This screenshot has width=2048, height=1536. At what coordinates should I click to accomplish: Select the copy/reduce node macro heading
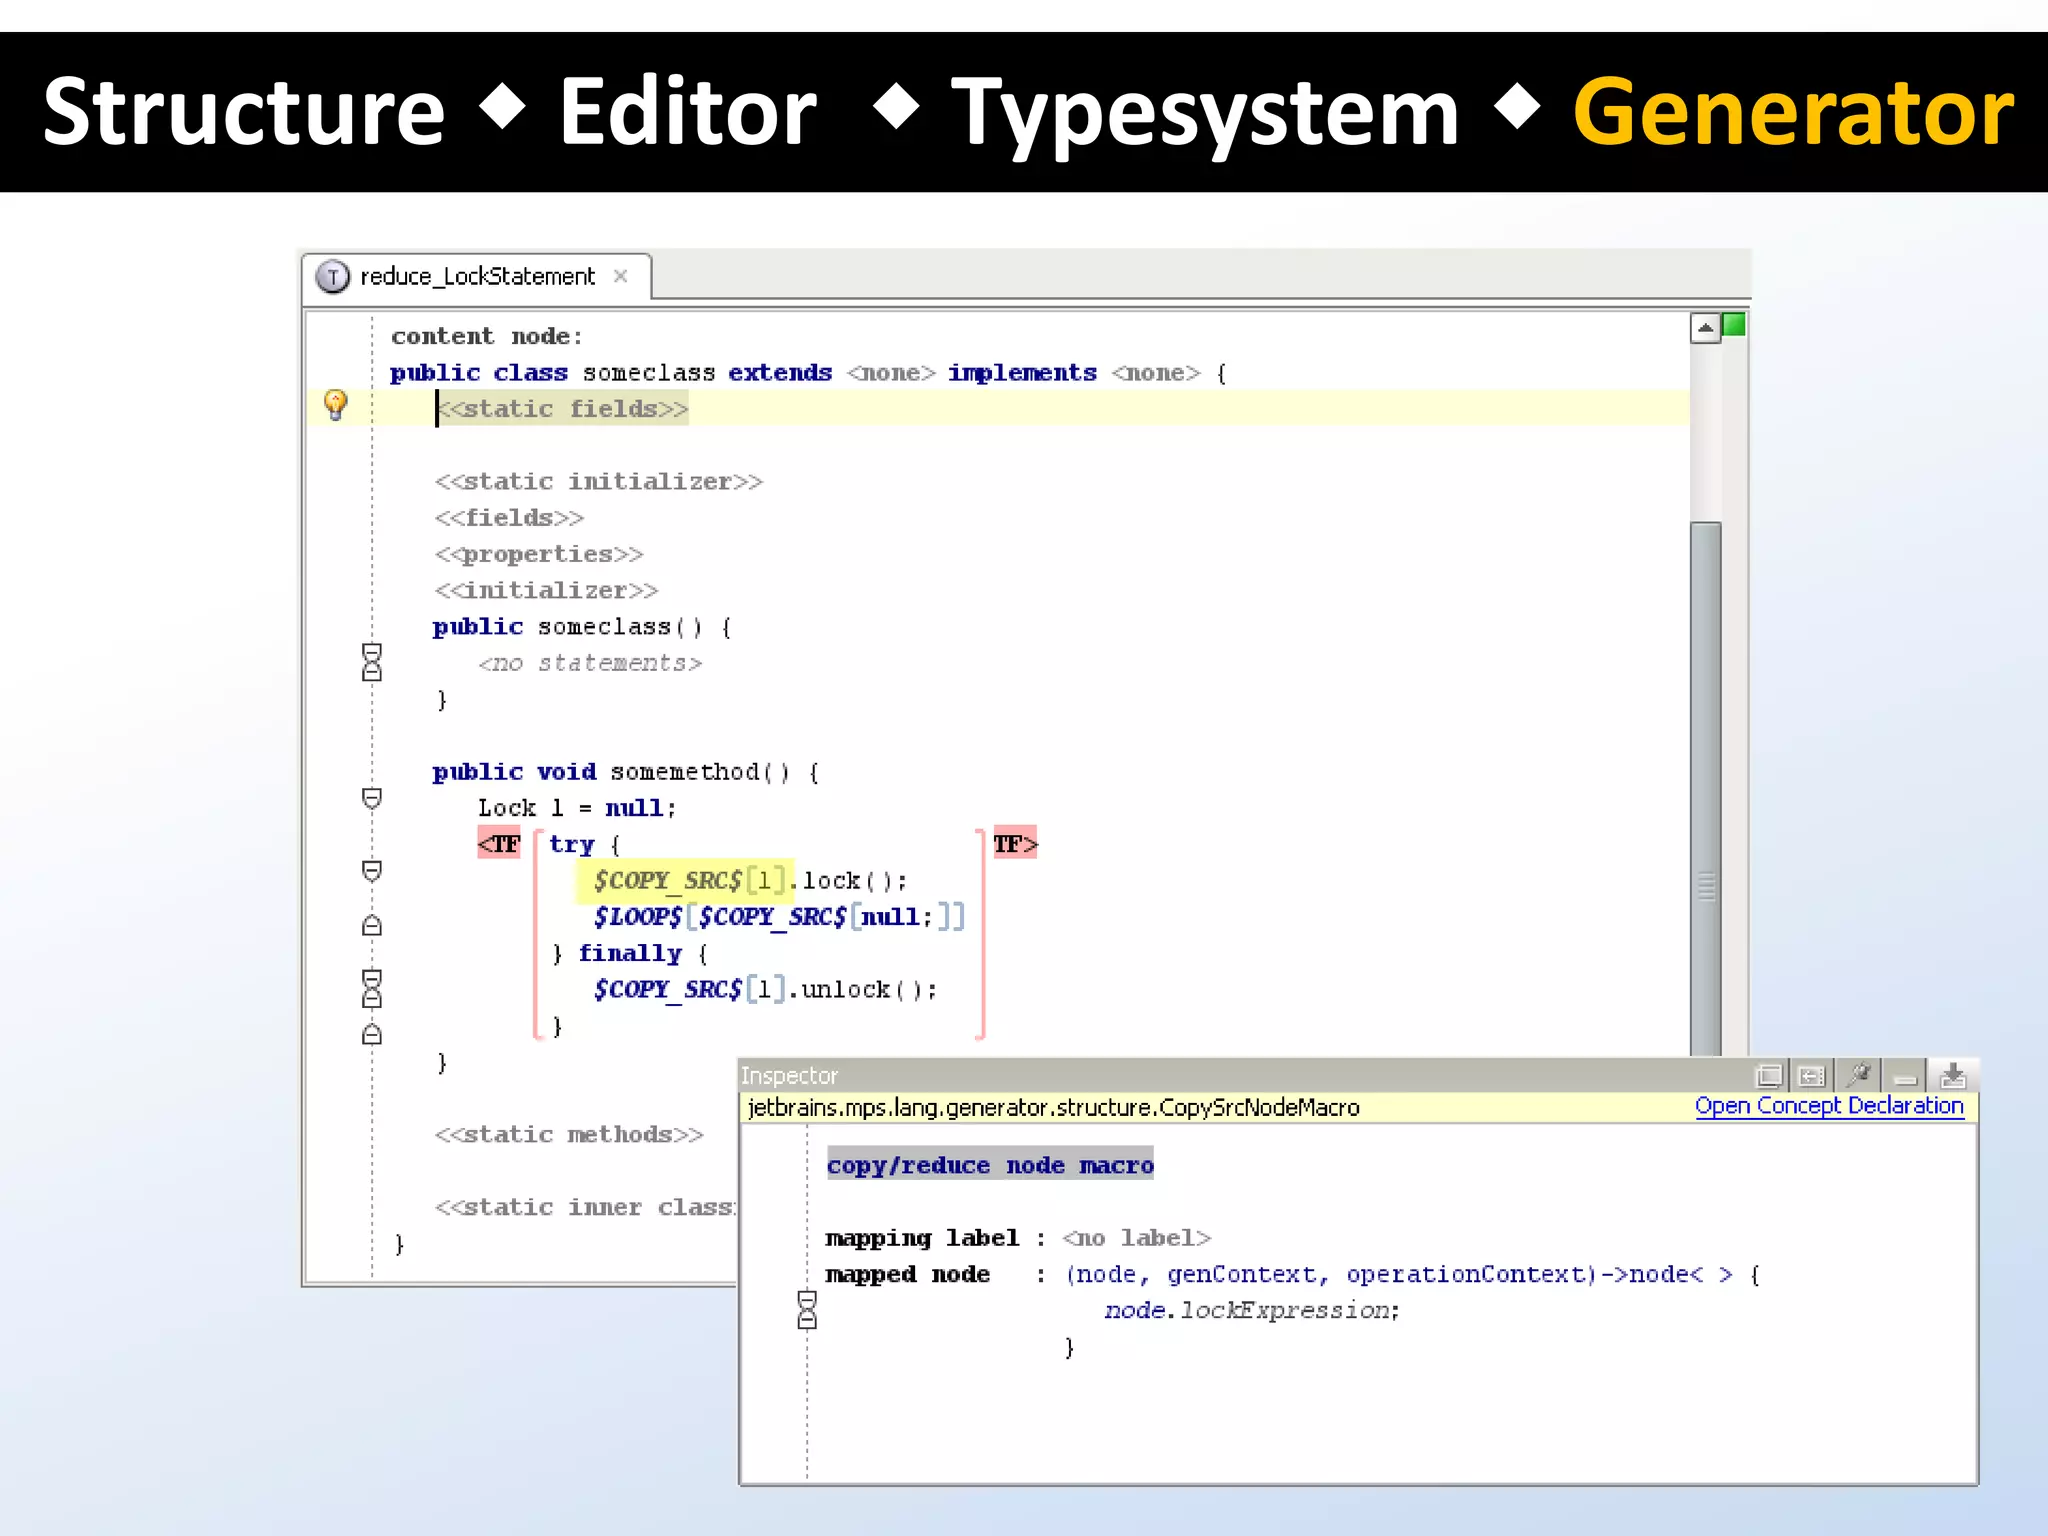pos(990,1165)
